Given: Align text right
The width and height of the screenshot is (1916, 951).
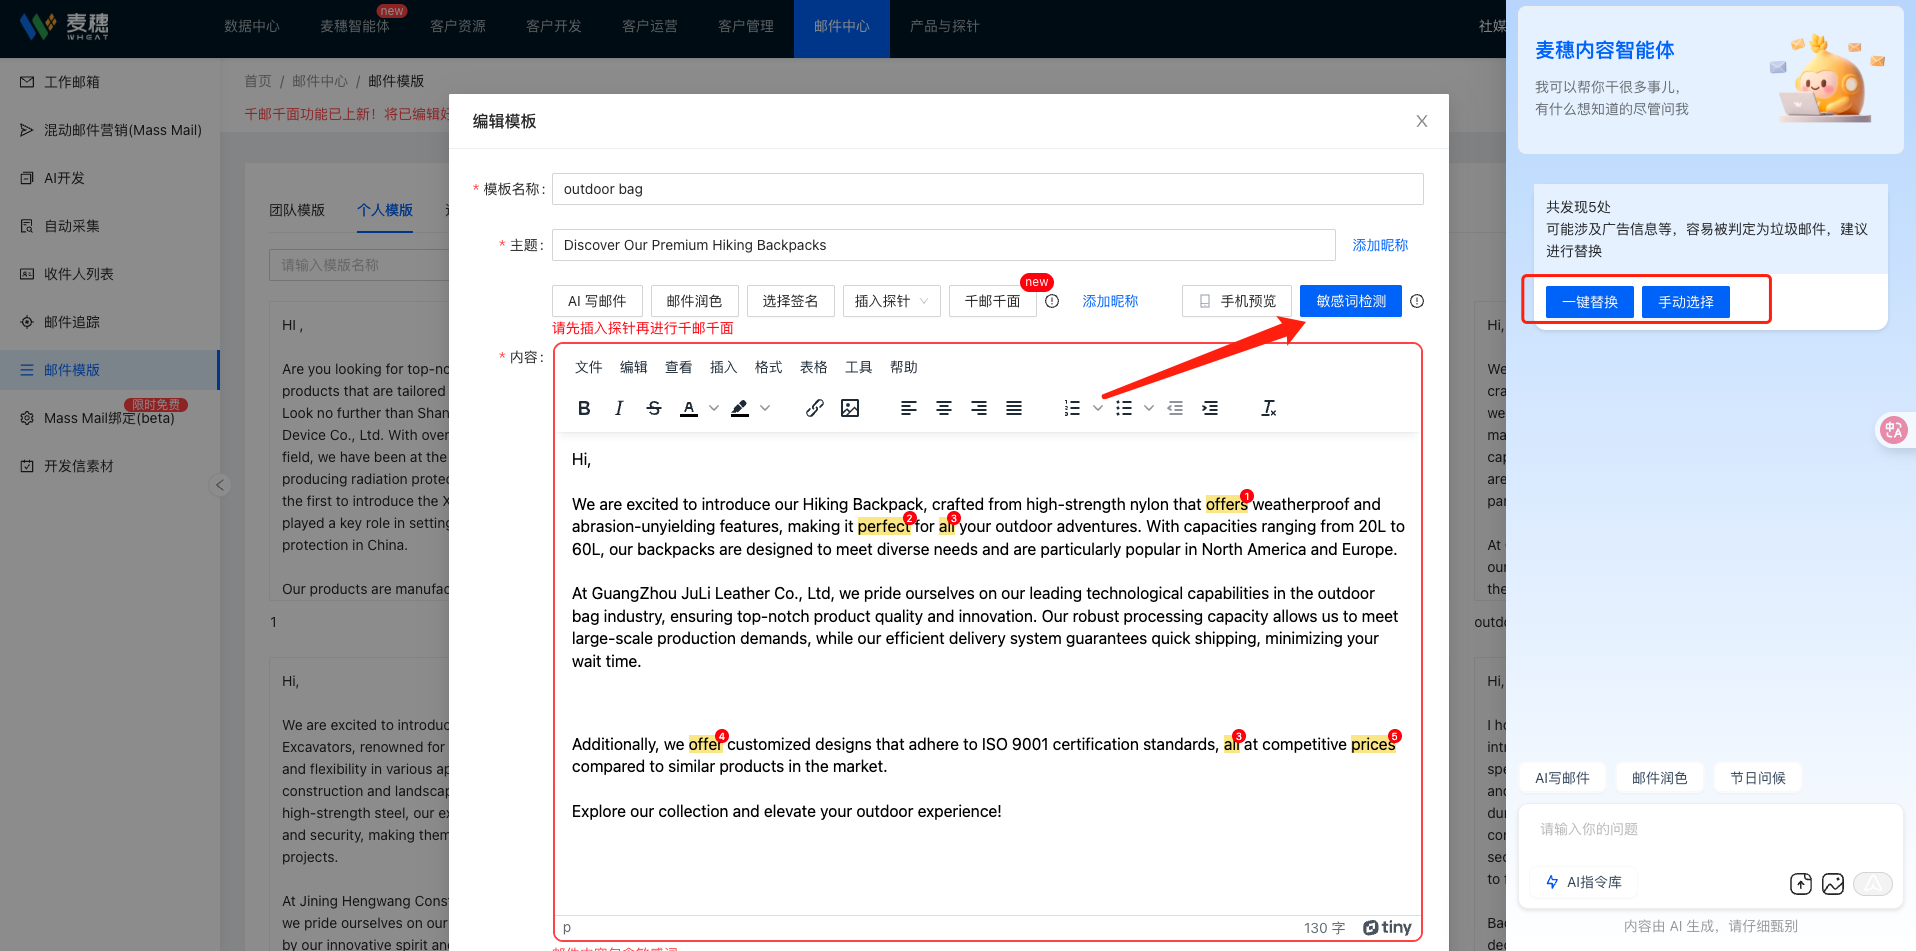Looking at the screenshot, I should point(979,408).
